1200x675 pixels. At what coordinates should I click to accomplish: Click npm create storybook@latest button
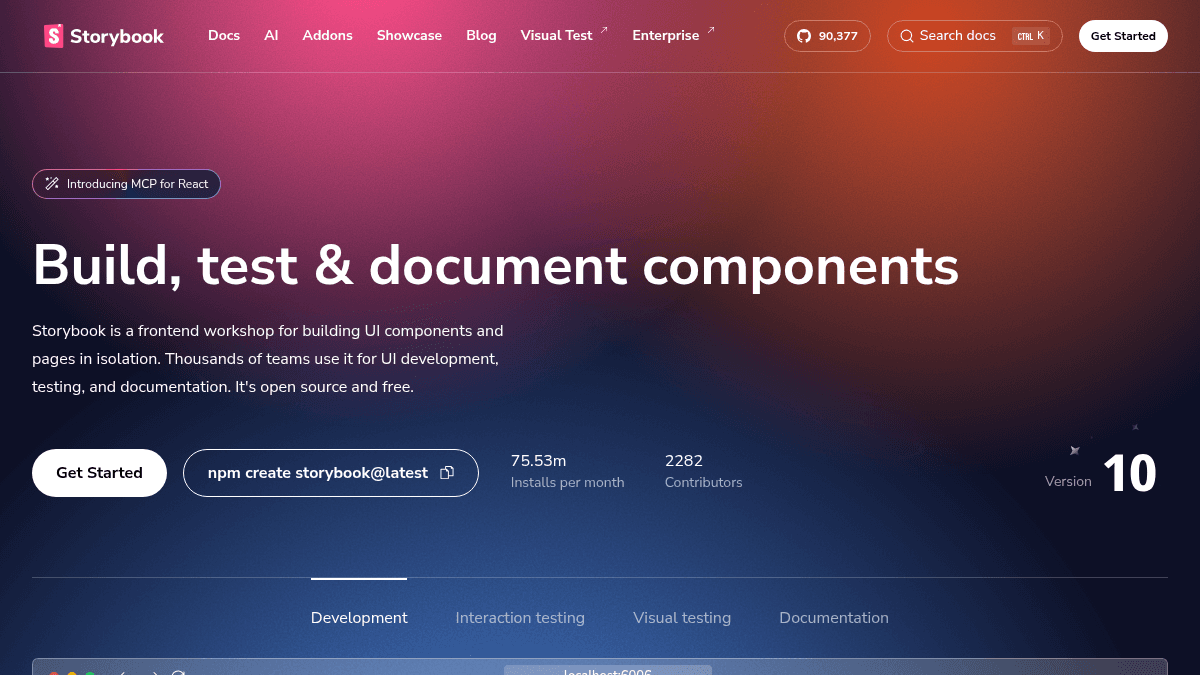331,473
